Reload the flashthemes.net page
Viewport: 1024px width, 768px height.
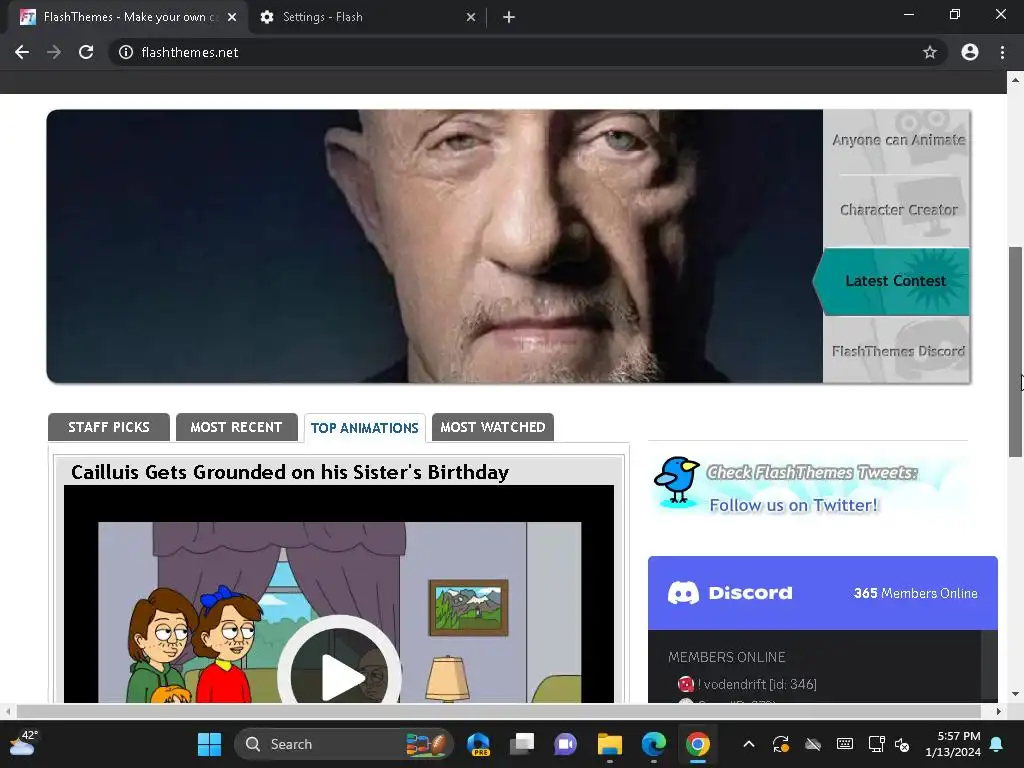[x=86, y=52]
